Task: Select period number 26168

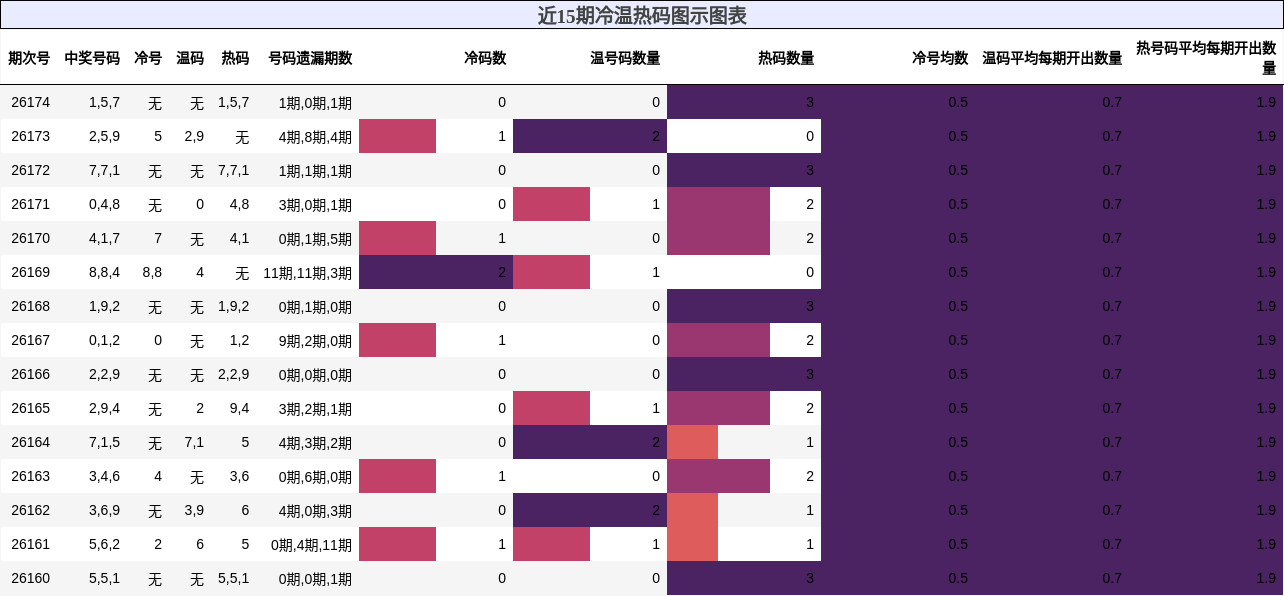Action: click(30, 306)
